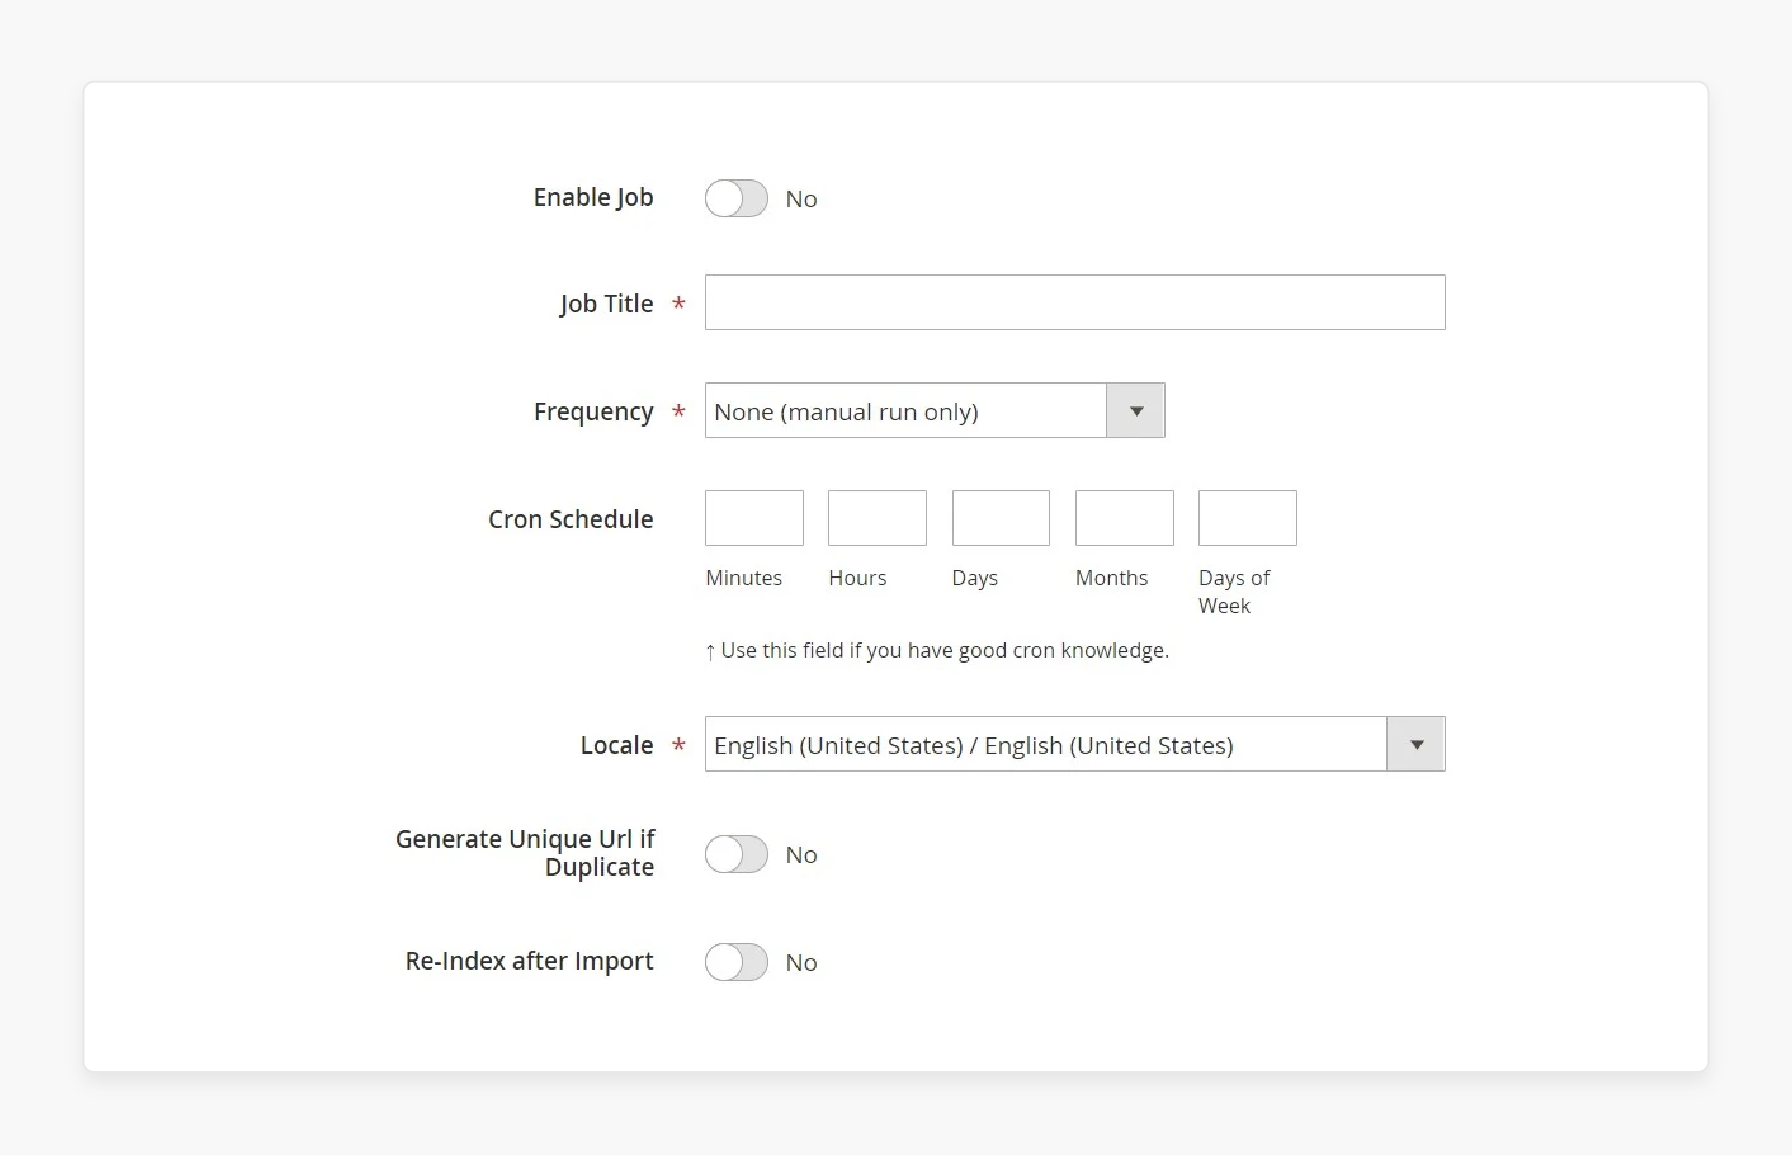The image size is (1792, 1156).
Task: Toggle the Enable Job switch
Action: [736, 198]
